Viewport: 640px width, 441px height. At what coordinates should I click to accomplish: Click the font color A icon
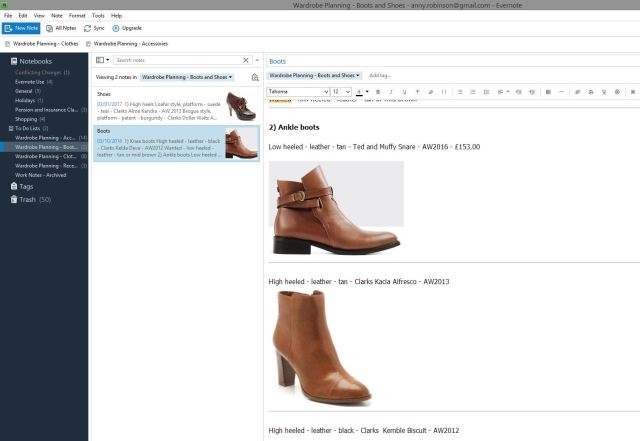(x=359, y=92)
